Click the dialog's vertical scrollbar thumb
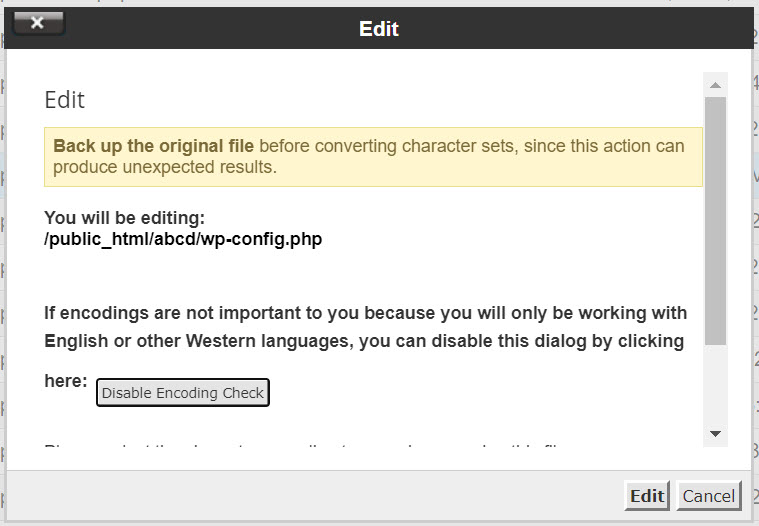The image size is (759, 526). pyautogui.click(x=715, y=220)
